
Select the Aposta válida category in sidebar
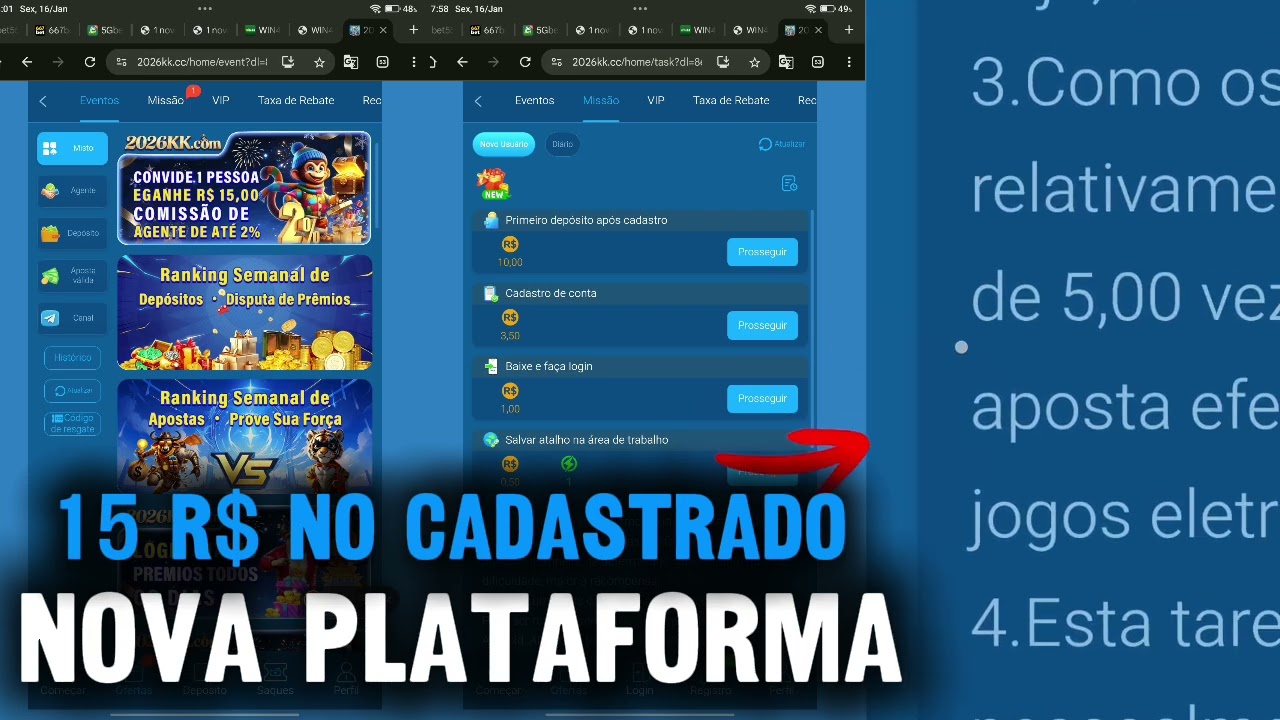point(72,276)
